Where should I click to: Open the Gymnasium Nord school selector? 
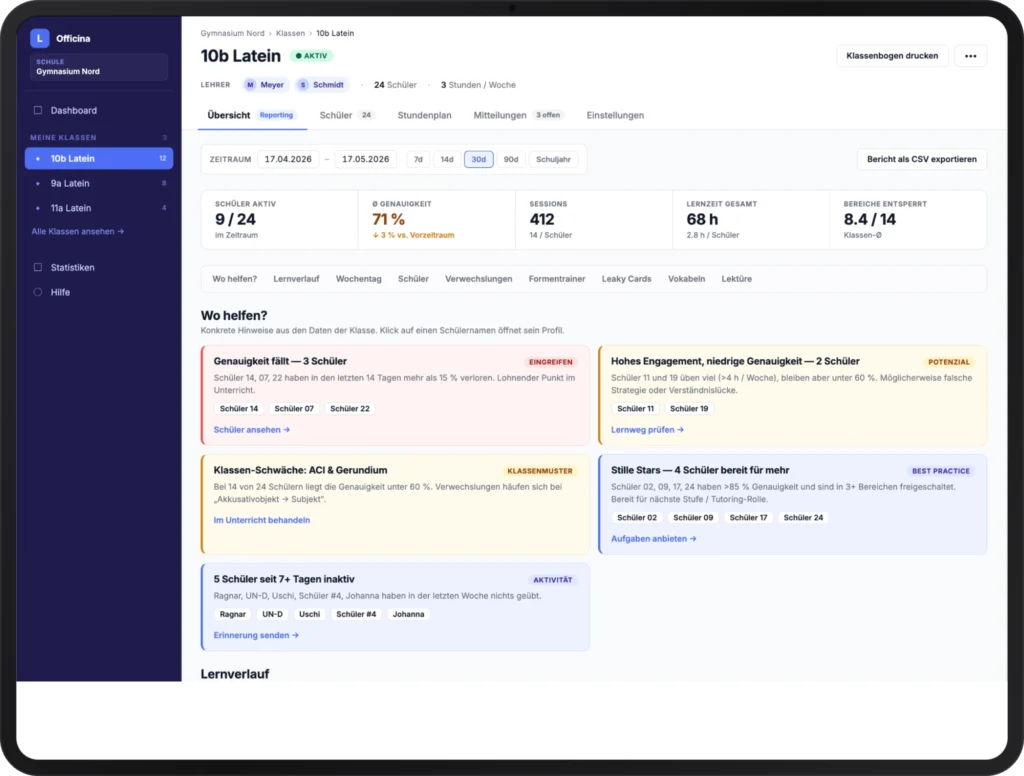click(99, 67)
